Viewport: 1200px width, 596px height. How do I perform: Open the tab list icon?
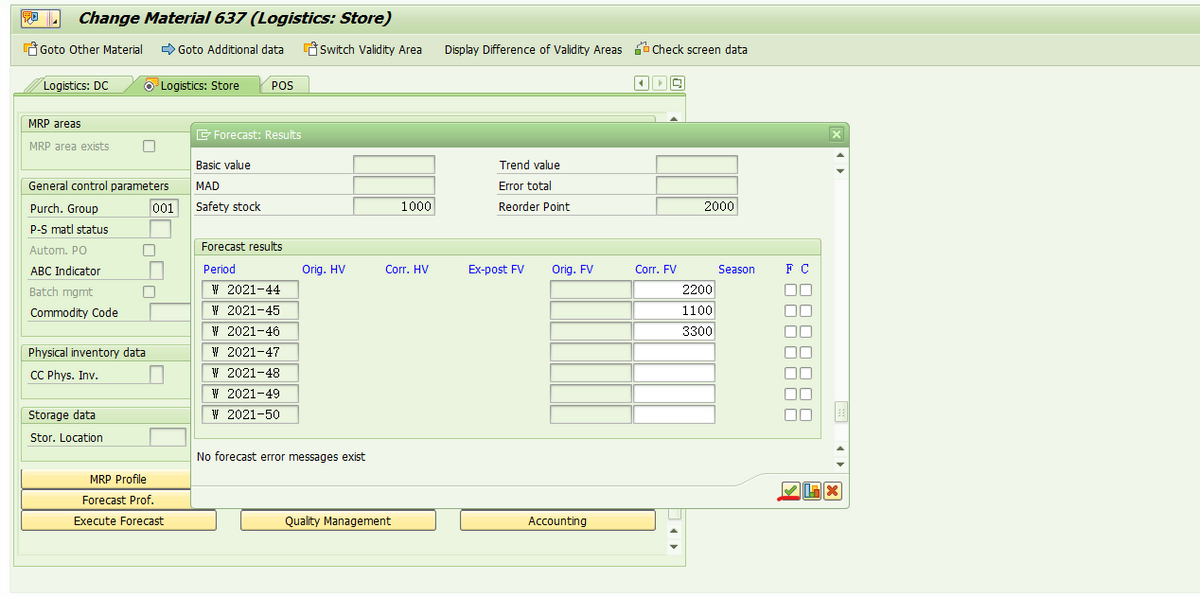pos(678,83)
